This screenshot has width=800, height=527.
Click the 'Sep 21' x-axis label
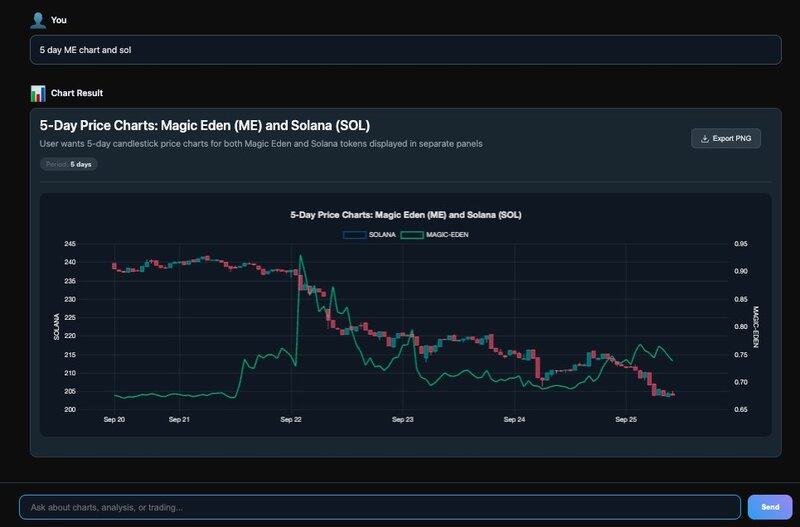click(x=179, y=419)
